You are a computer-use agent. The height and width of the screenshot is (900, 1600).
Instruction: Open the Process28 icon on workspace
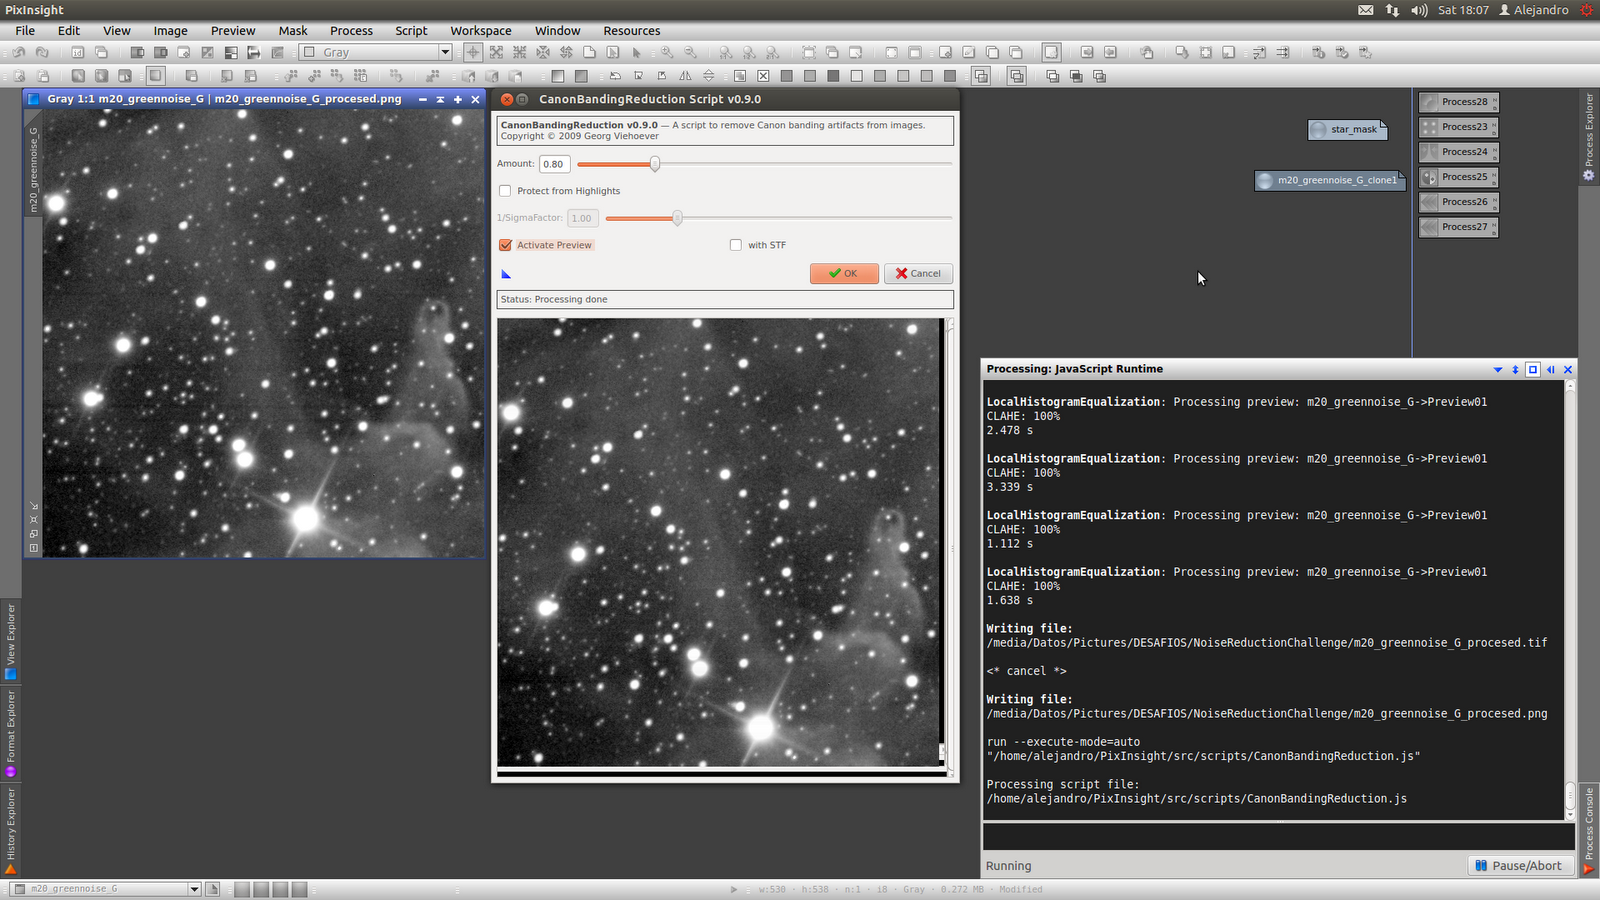tap(1458, 102)
